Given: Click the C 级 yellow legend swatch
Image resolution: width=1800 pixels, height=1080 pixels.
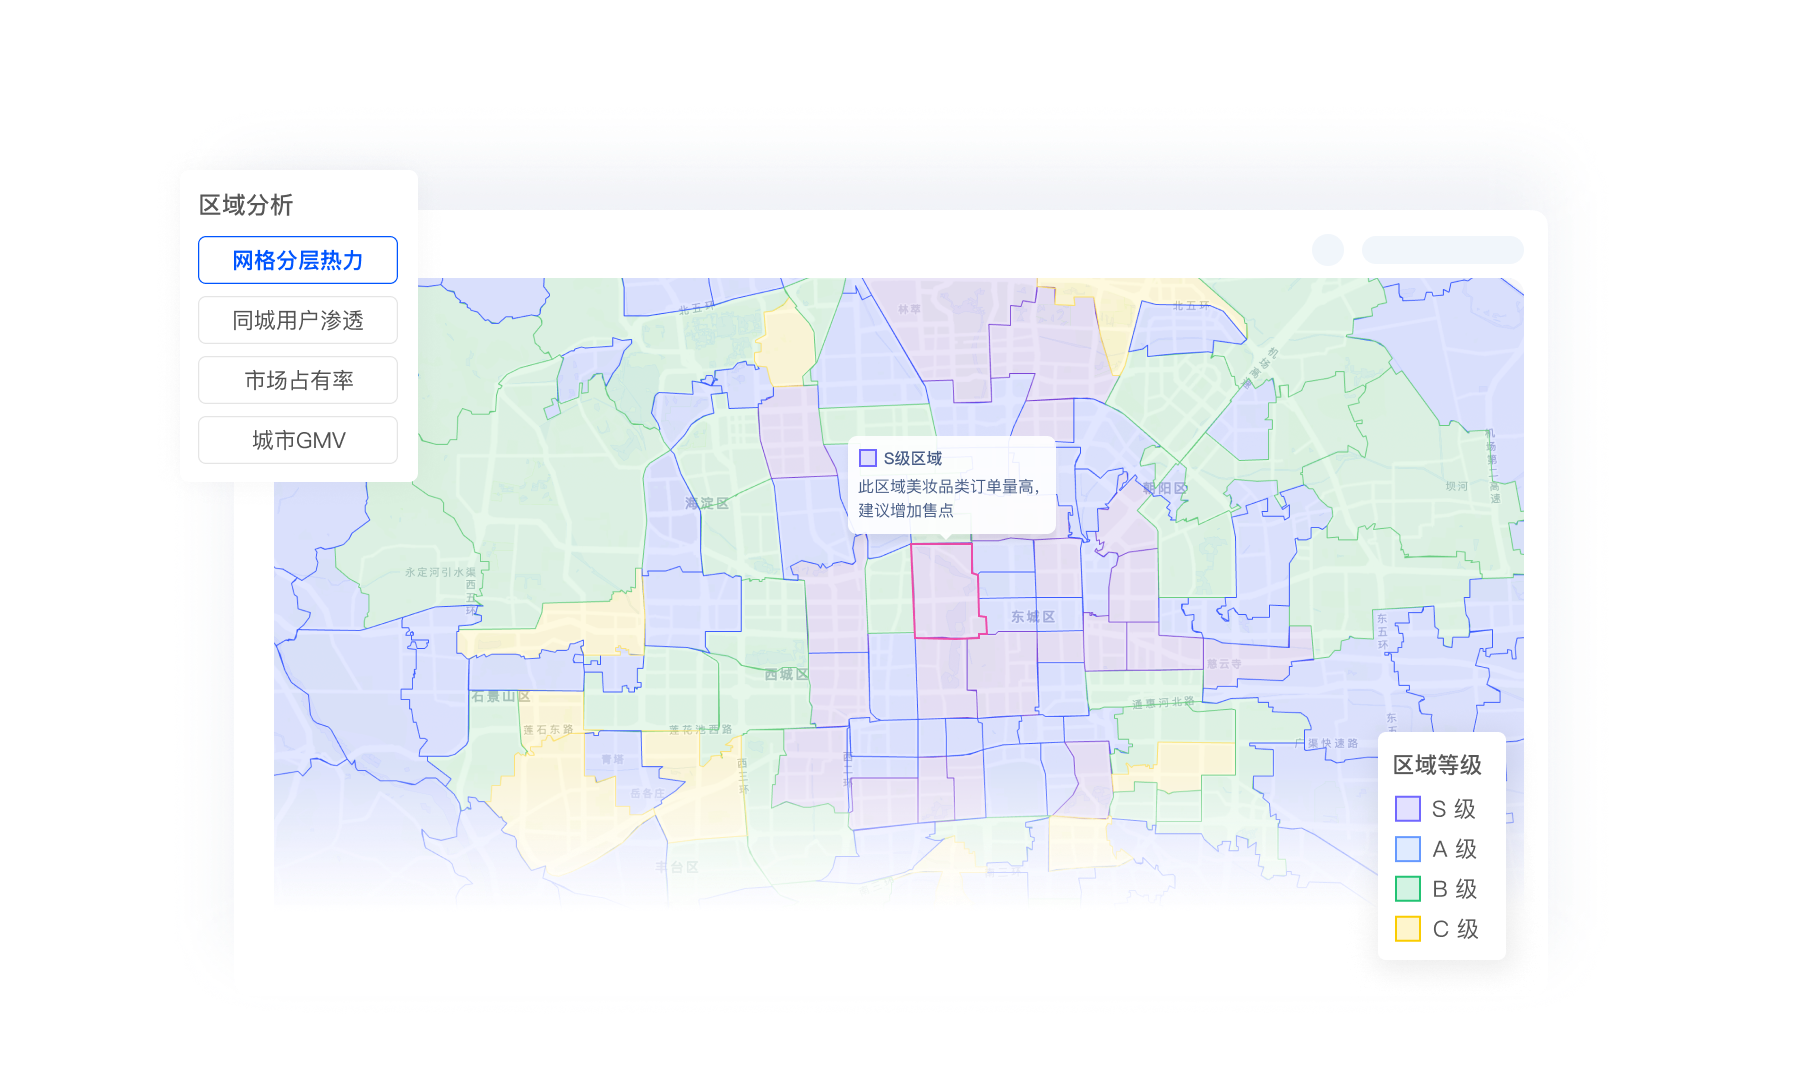Looking at the screenshot, I should click(x=1407, y=929).
